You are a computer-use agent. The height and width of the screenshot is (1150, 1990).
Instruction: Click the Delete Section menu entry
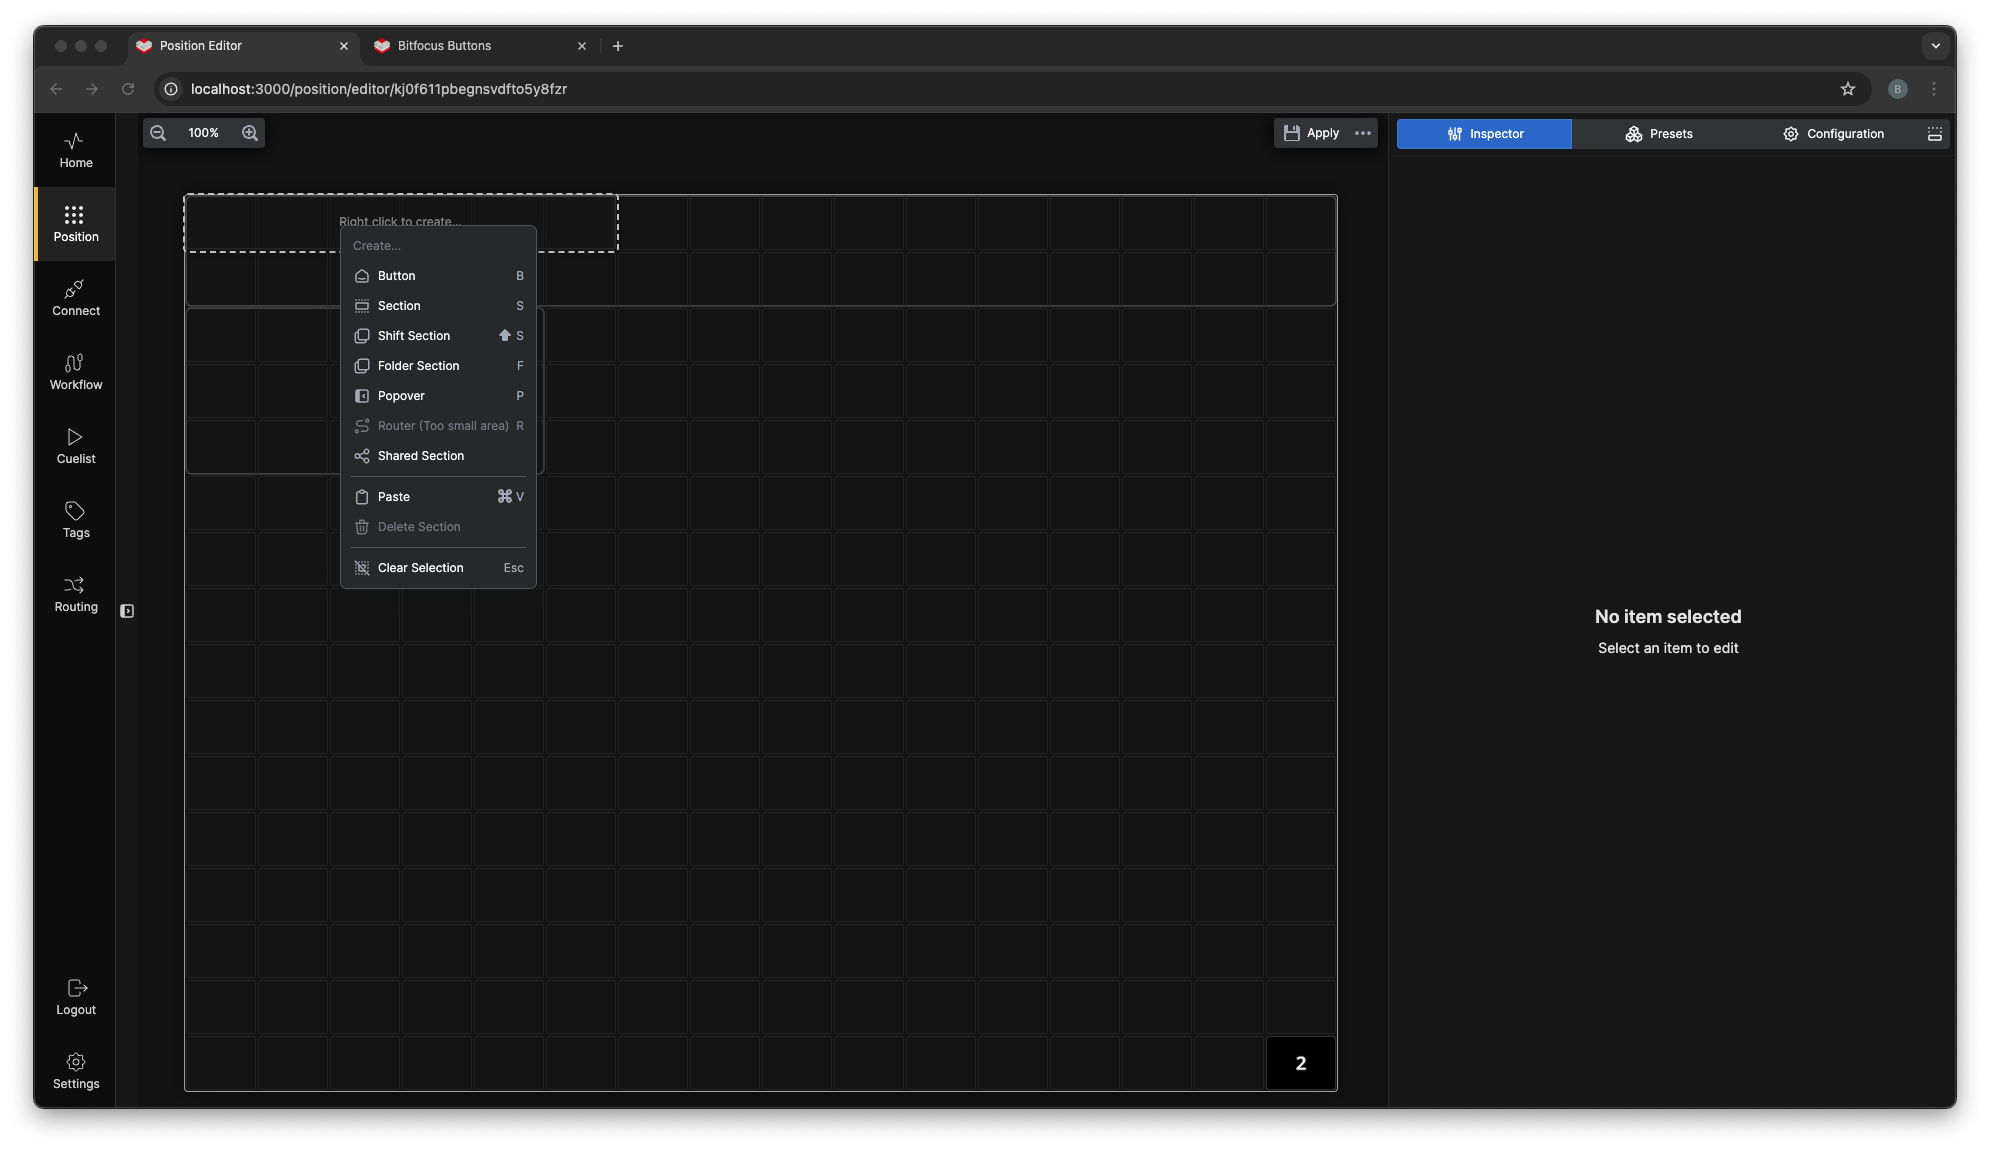coord(438,527)
